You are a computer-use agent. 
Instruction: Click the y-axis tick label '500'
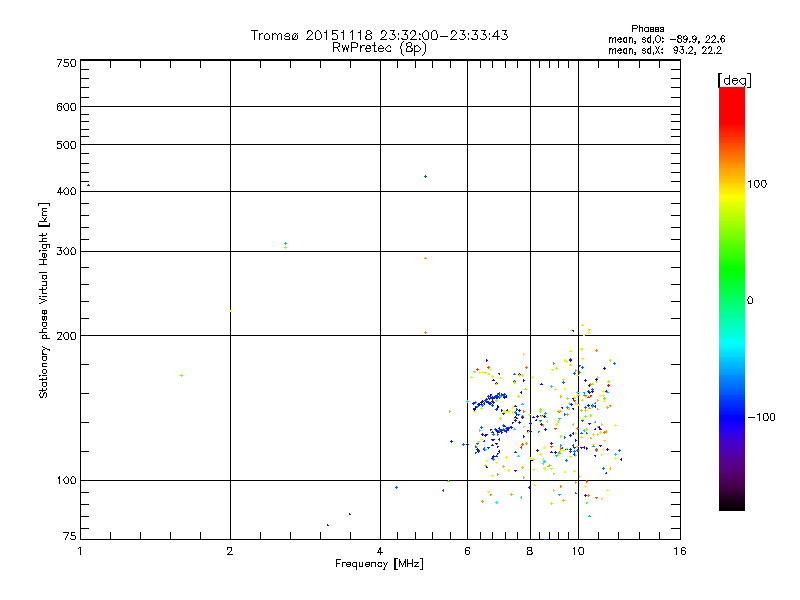tap(66, 145)
